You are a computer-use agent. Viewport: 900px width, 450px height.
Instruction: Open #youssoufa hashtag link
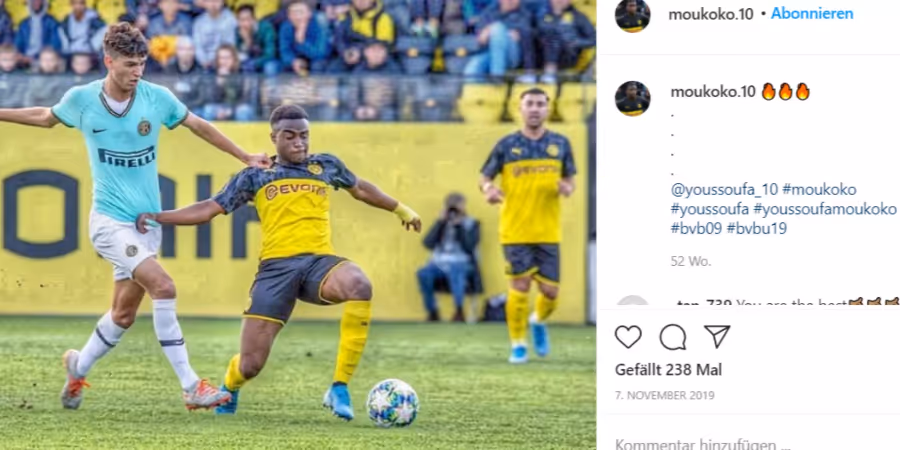[x=709, y=210]
